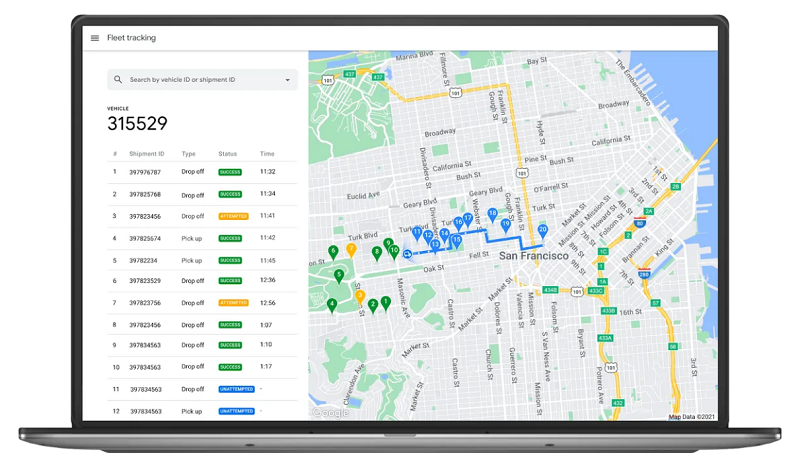Select blue map marker 16
Image resolution: width=800 pixels, height=465 pixels.
[x=458, y=224]
